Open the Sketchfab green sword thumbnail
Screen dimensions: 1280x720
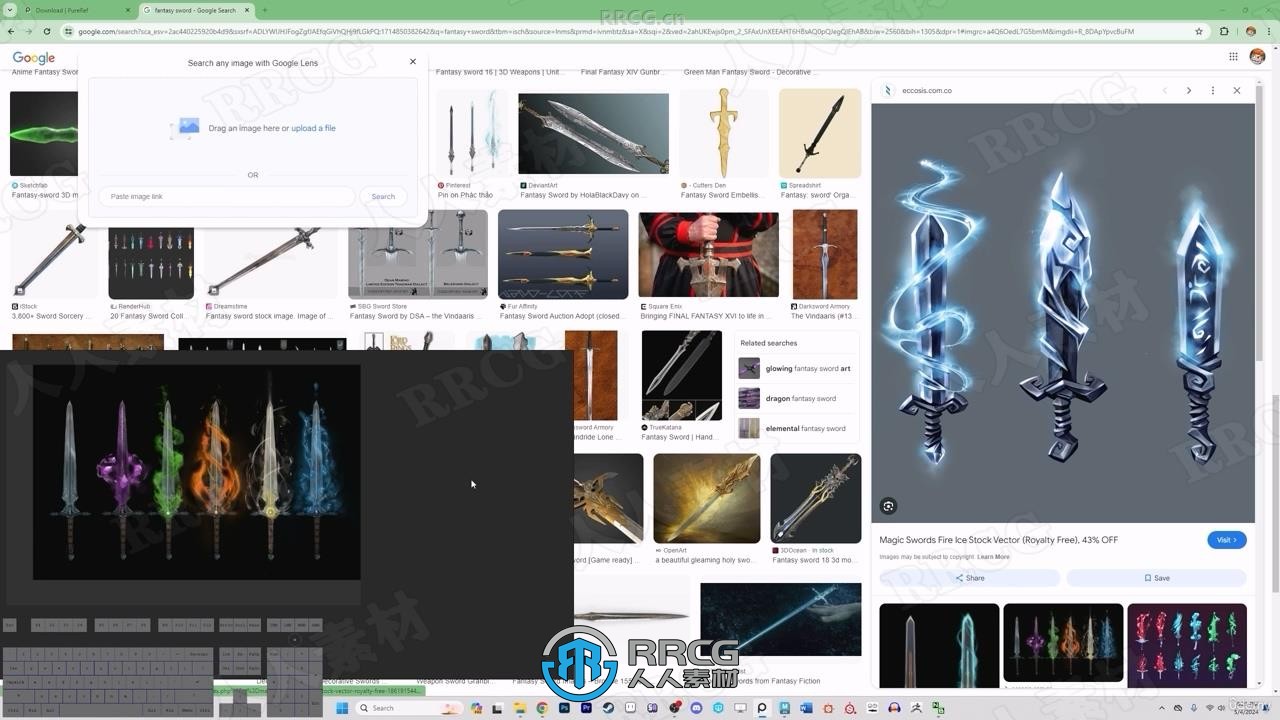(44, 134)
